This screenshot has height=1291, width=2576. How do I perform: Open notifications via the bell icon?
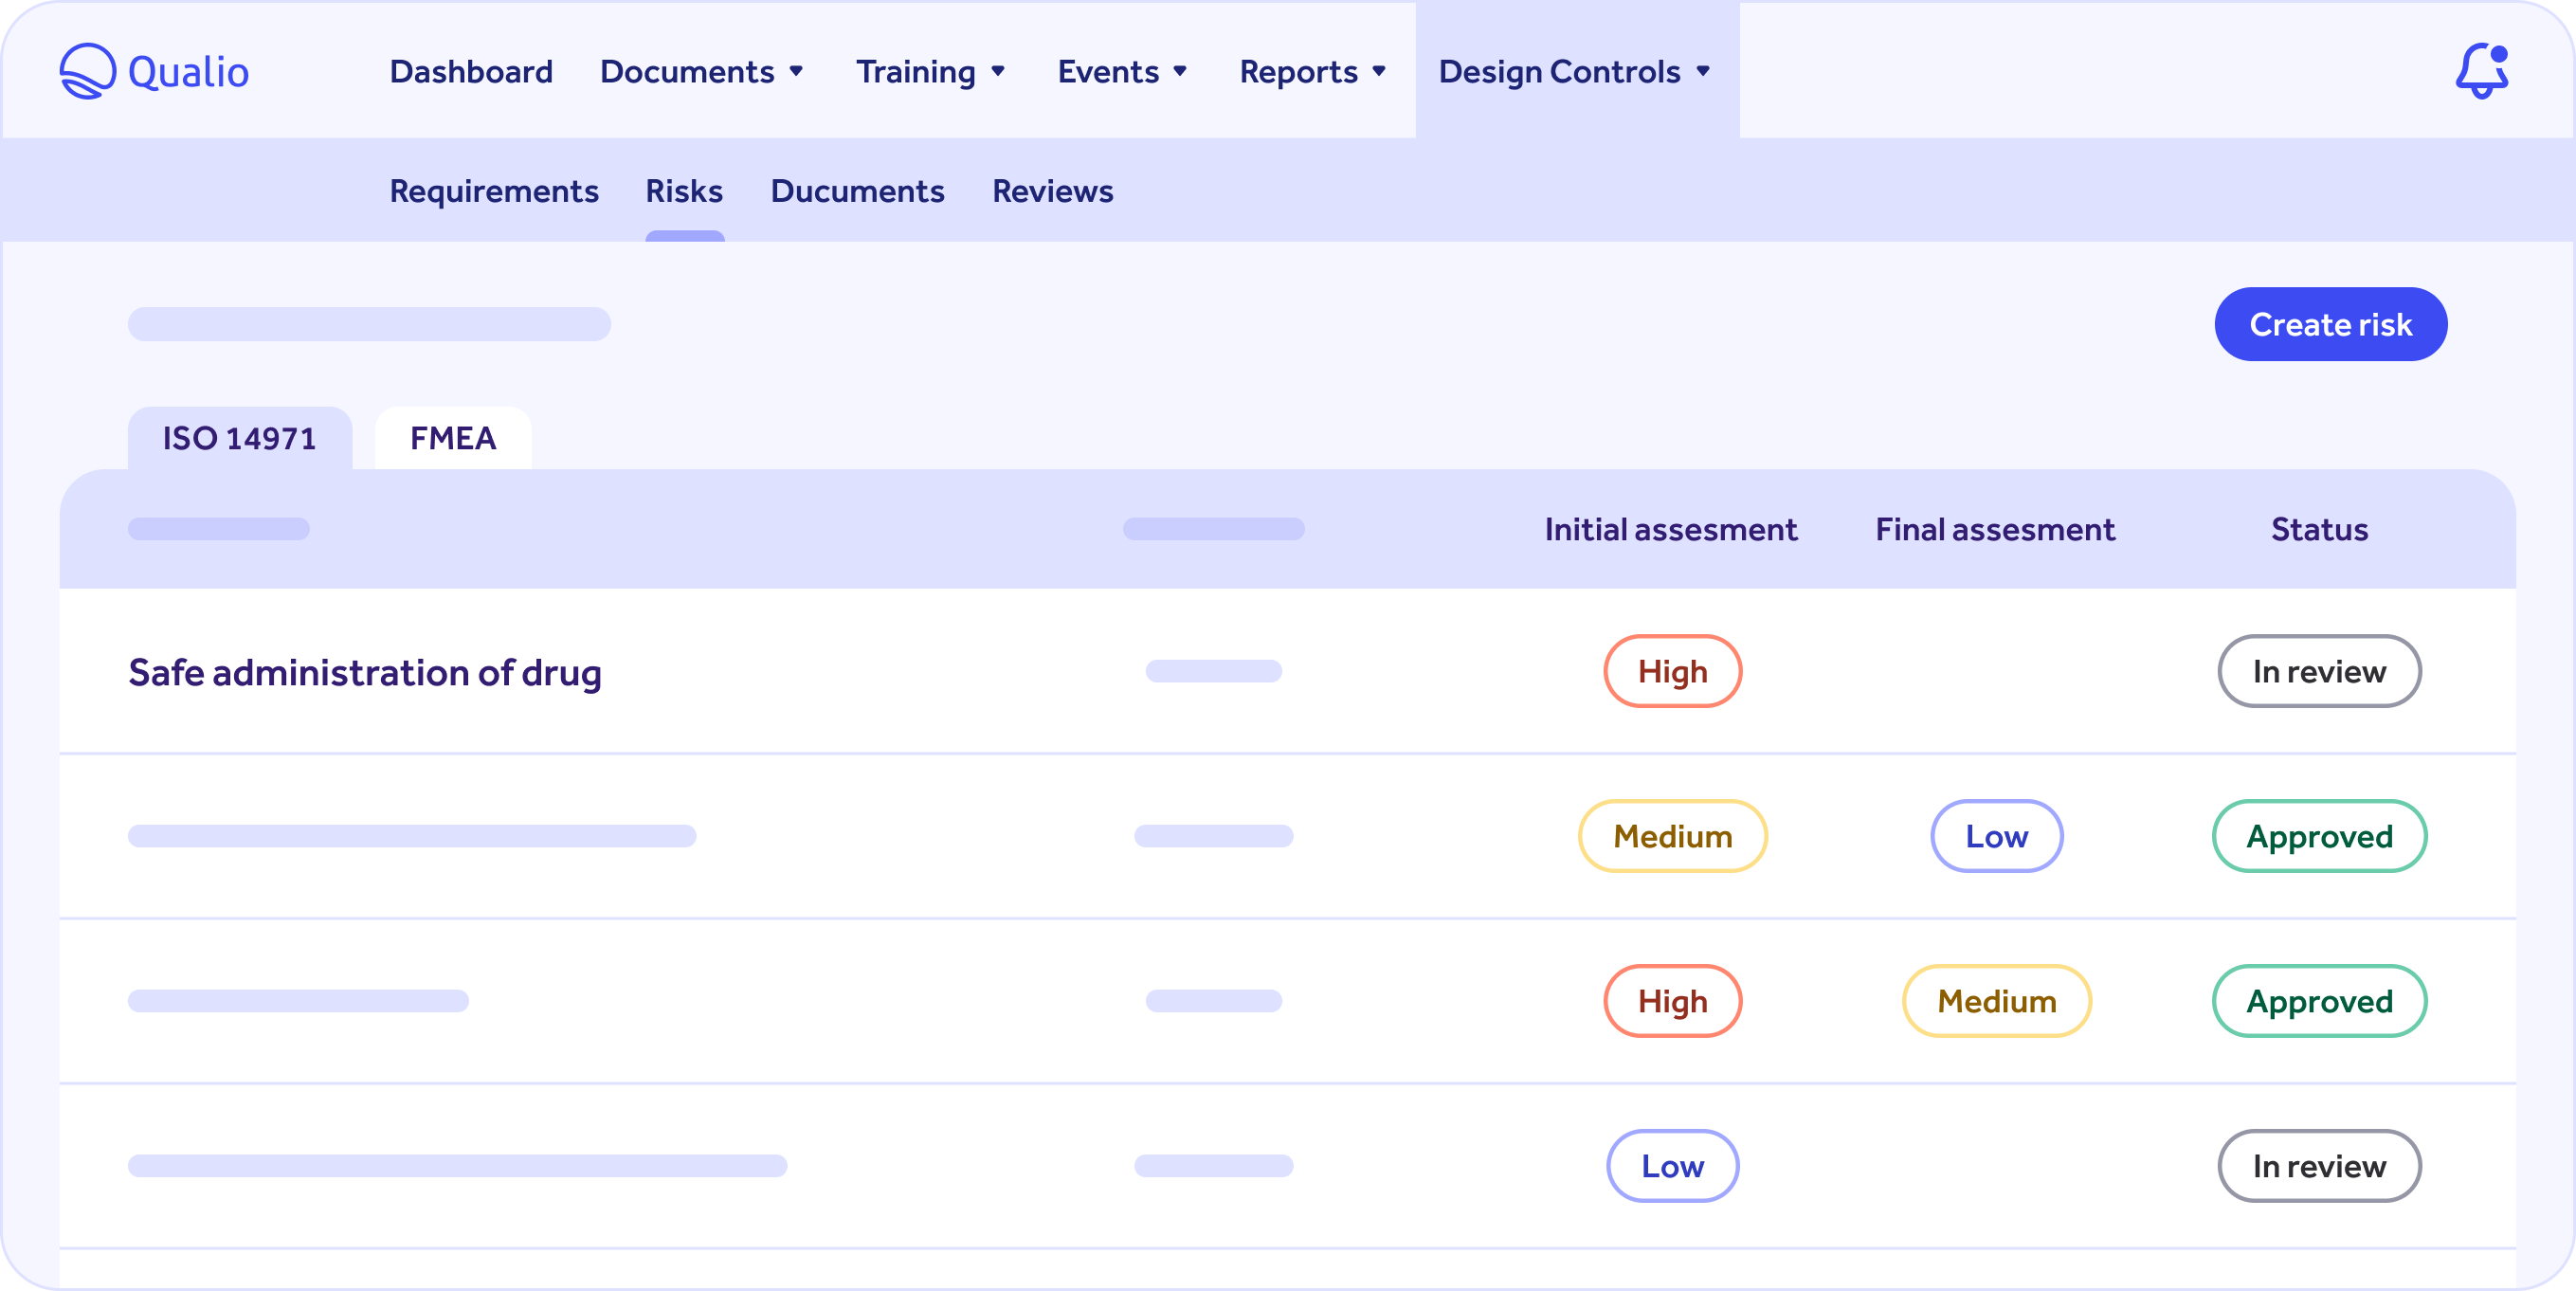point(2484,70)
